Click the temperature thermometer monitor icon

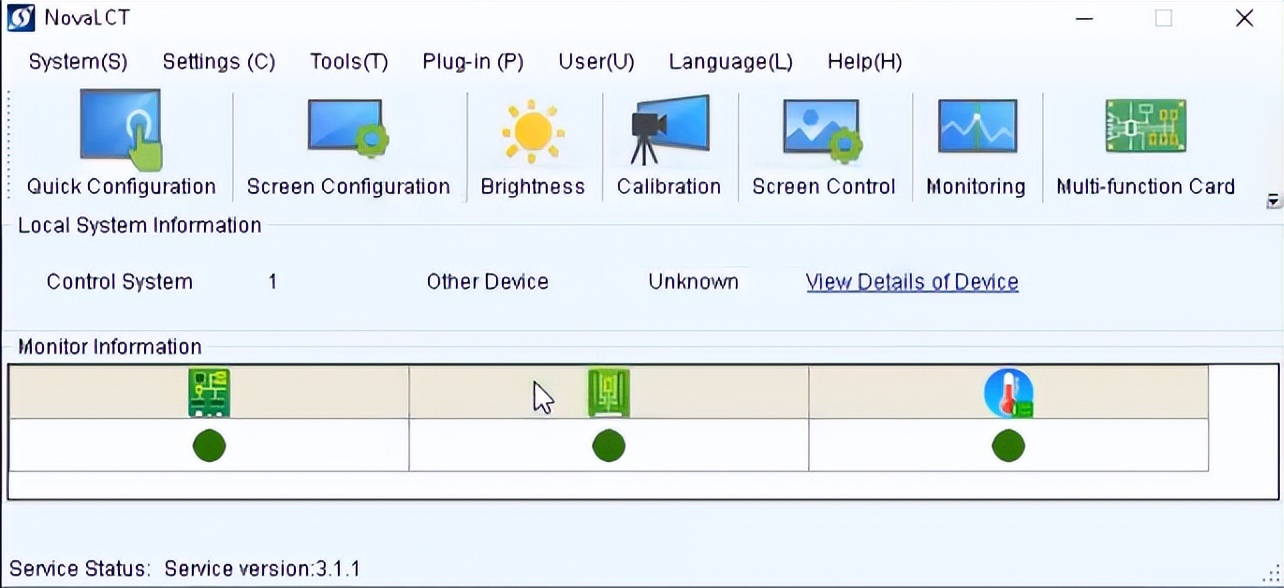(x=1008, y=392)
